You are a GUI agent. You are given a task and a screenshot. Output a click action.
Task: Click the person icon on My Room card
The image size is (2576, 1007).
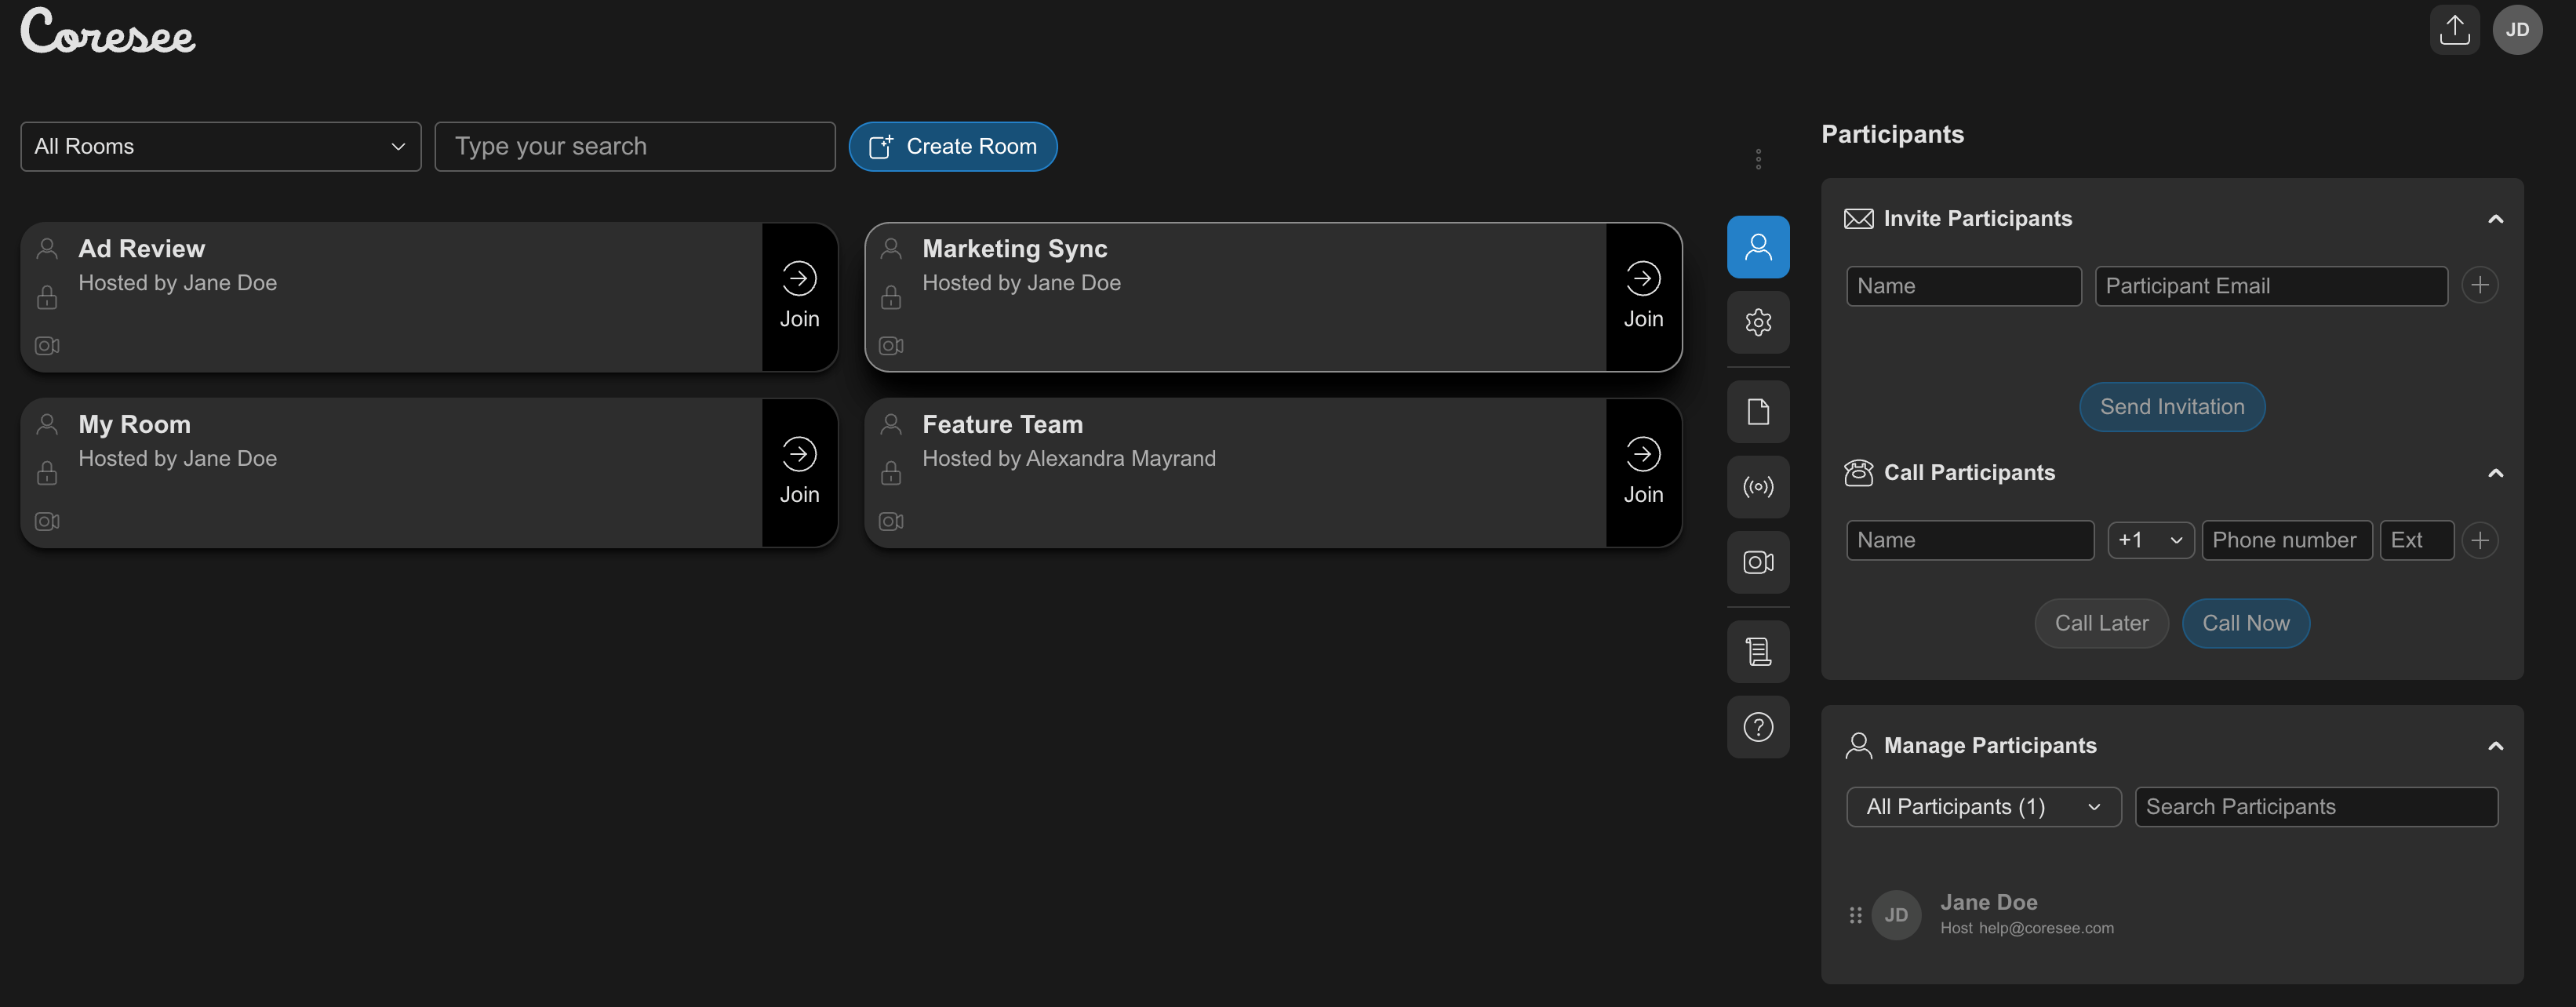point(47,424)
